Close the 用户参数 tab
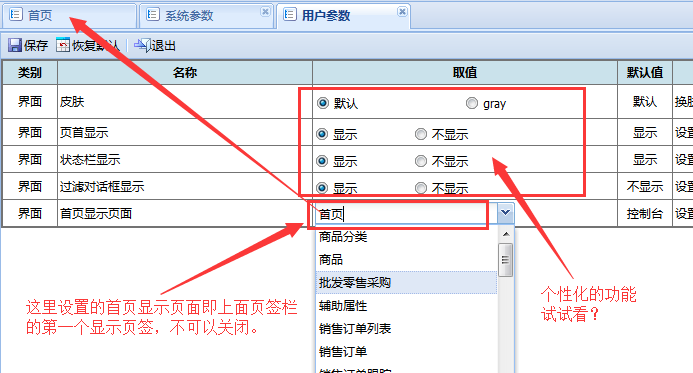The image size is (693, 373). [402, 11]
